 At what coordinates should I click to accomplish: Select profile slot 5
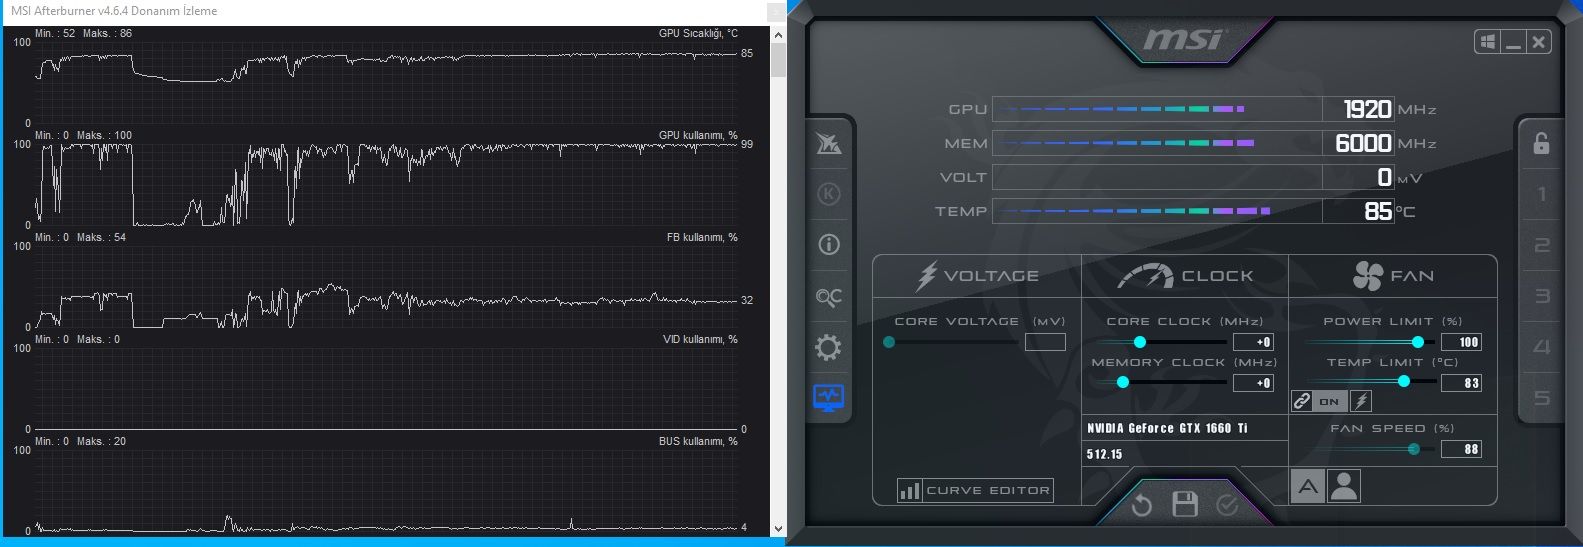tap(1541, 398)
